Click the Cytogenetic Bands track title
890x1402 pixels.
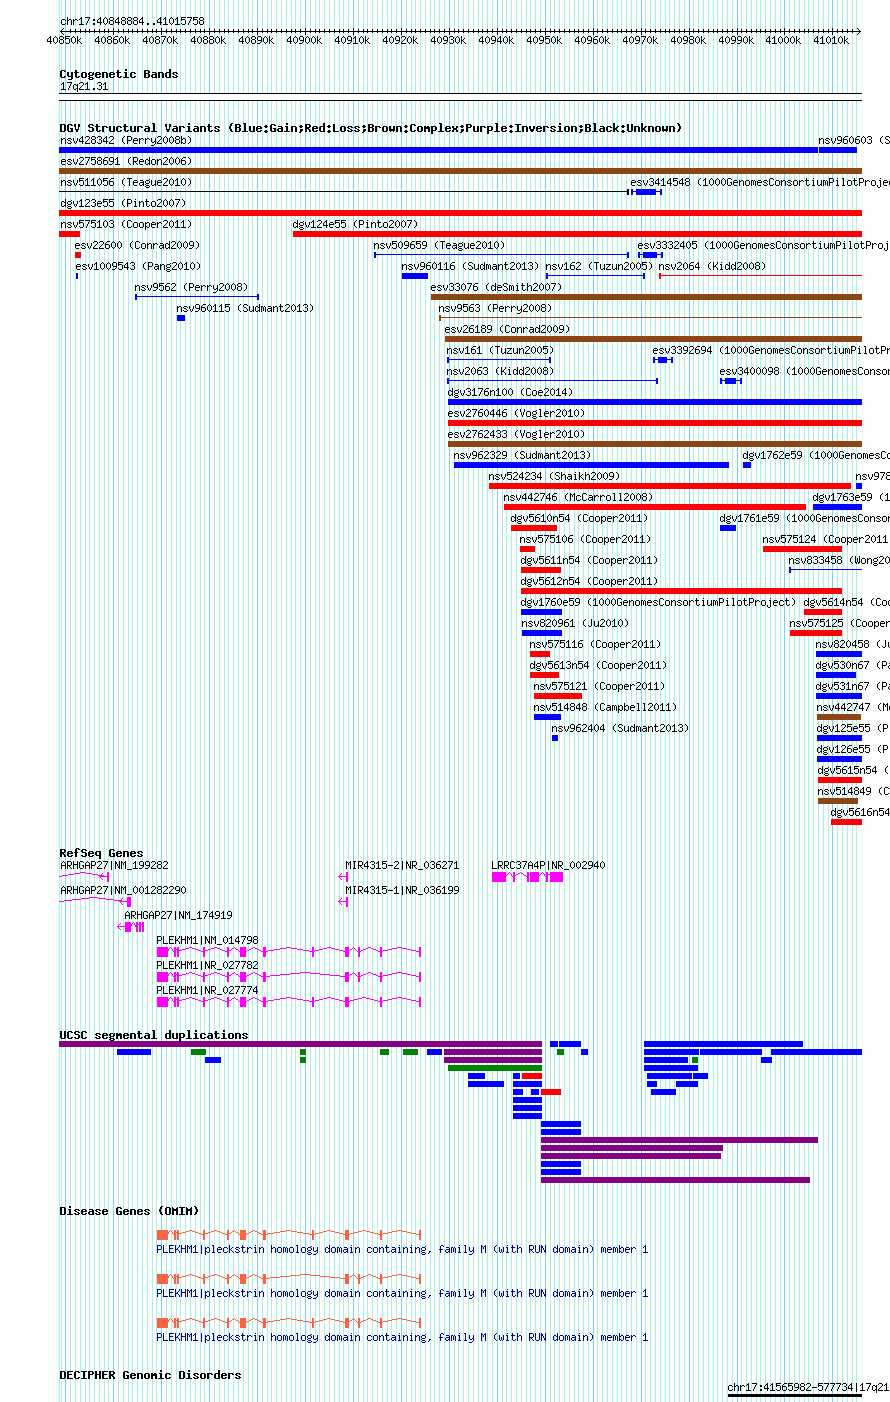118,74
